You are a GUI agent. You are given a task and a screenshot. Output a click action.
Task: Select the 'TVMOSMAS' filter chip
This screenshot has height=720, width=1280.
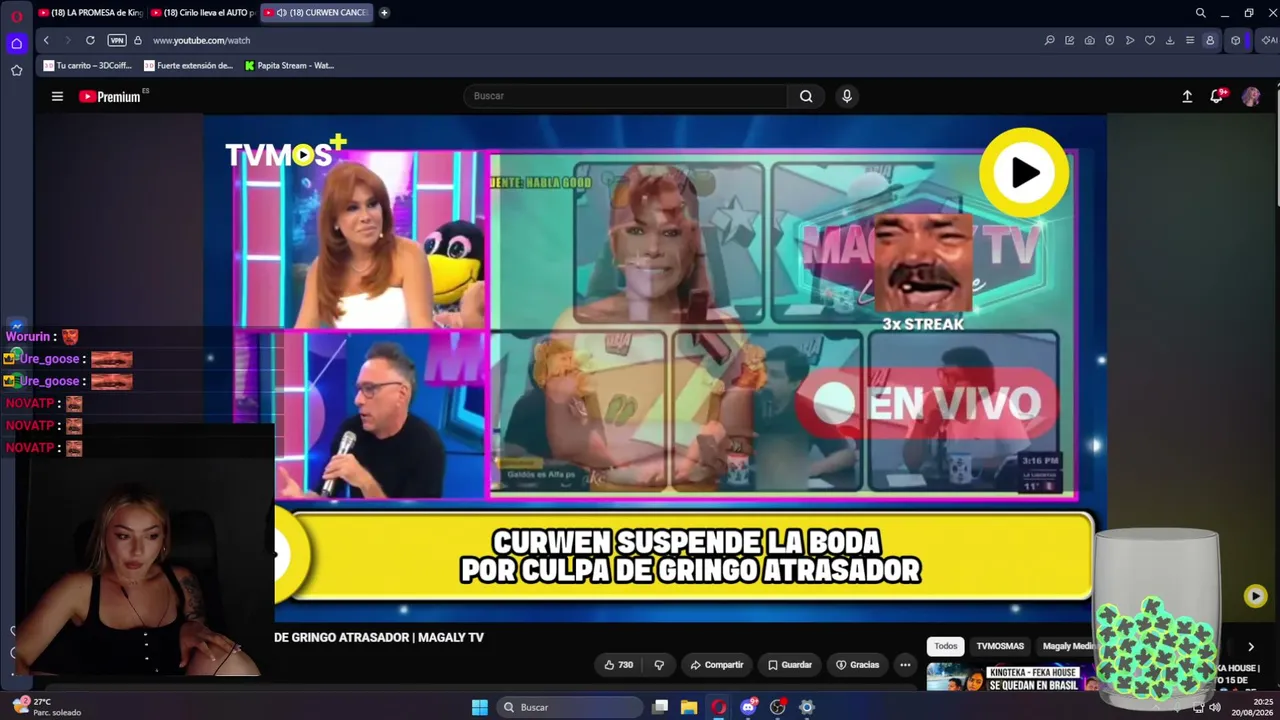1000,646
